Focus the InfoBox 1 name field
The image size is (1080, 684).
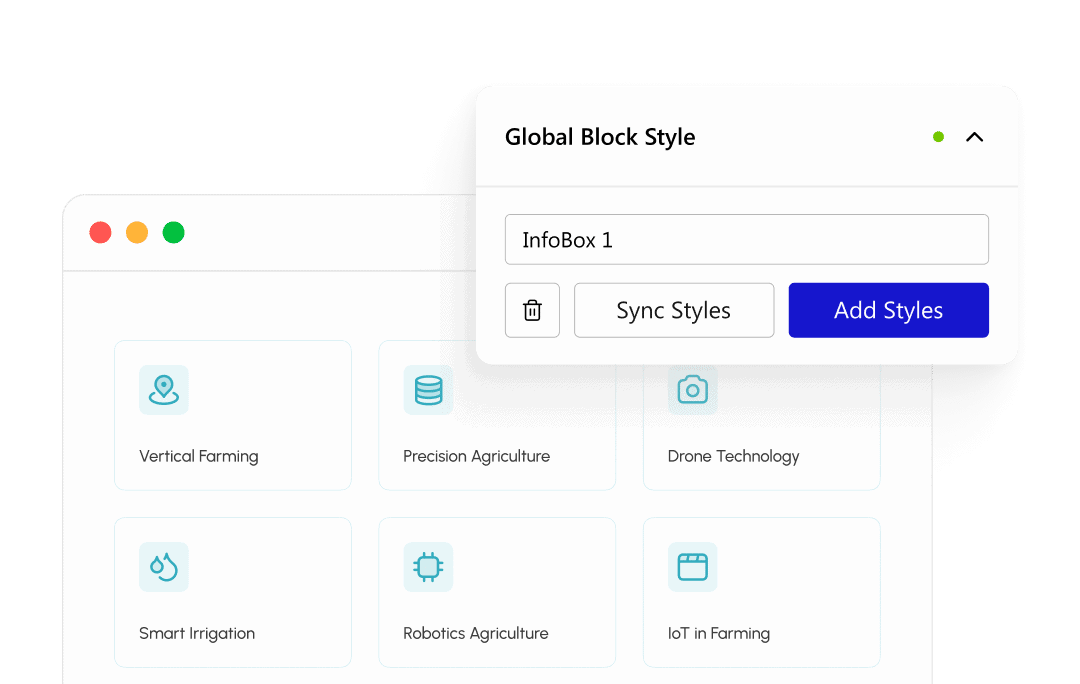pos(747,240)
